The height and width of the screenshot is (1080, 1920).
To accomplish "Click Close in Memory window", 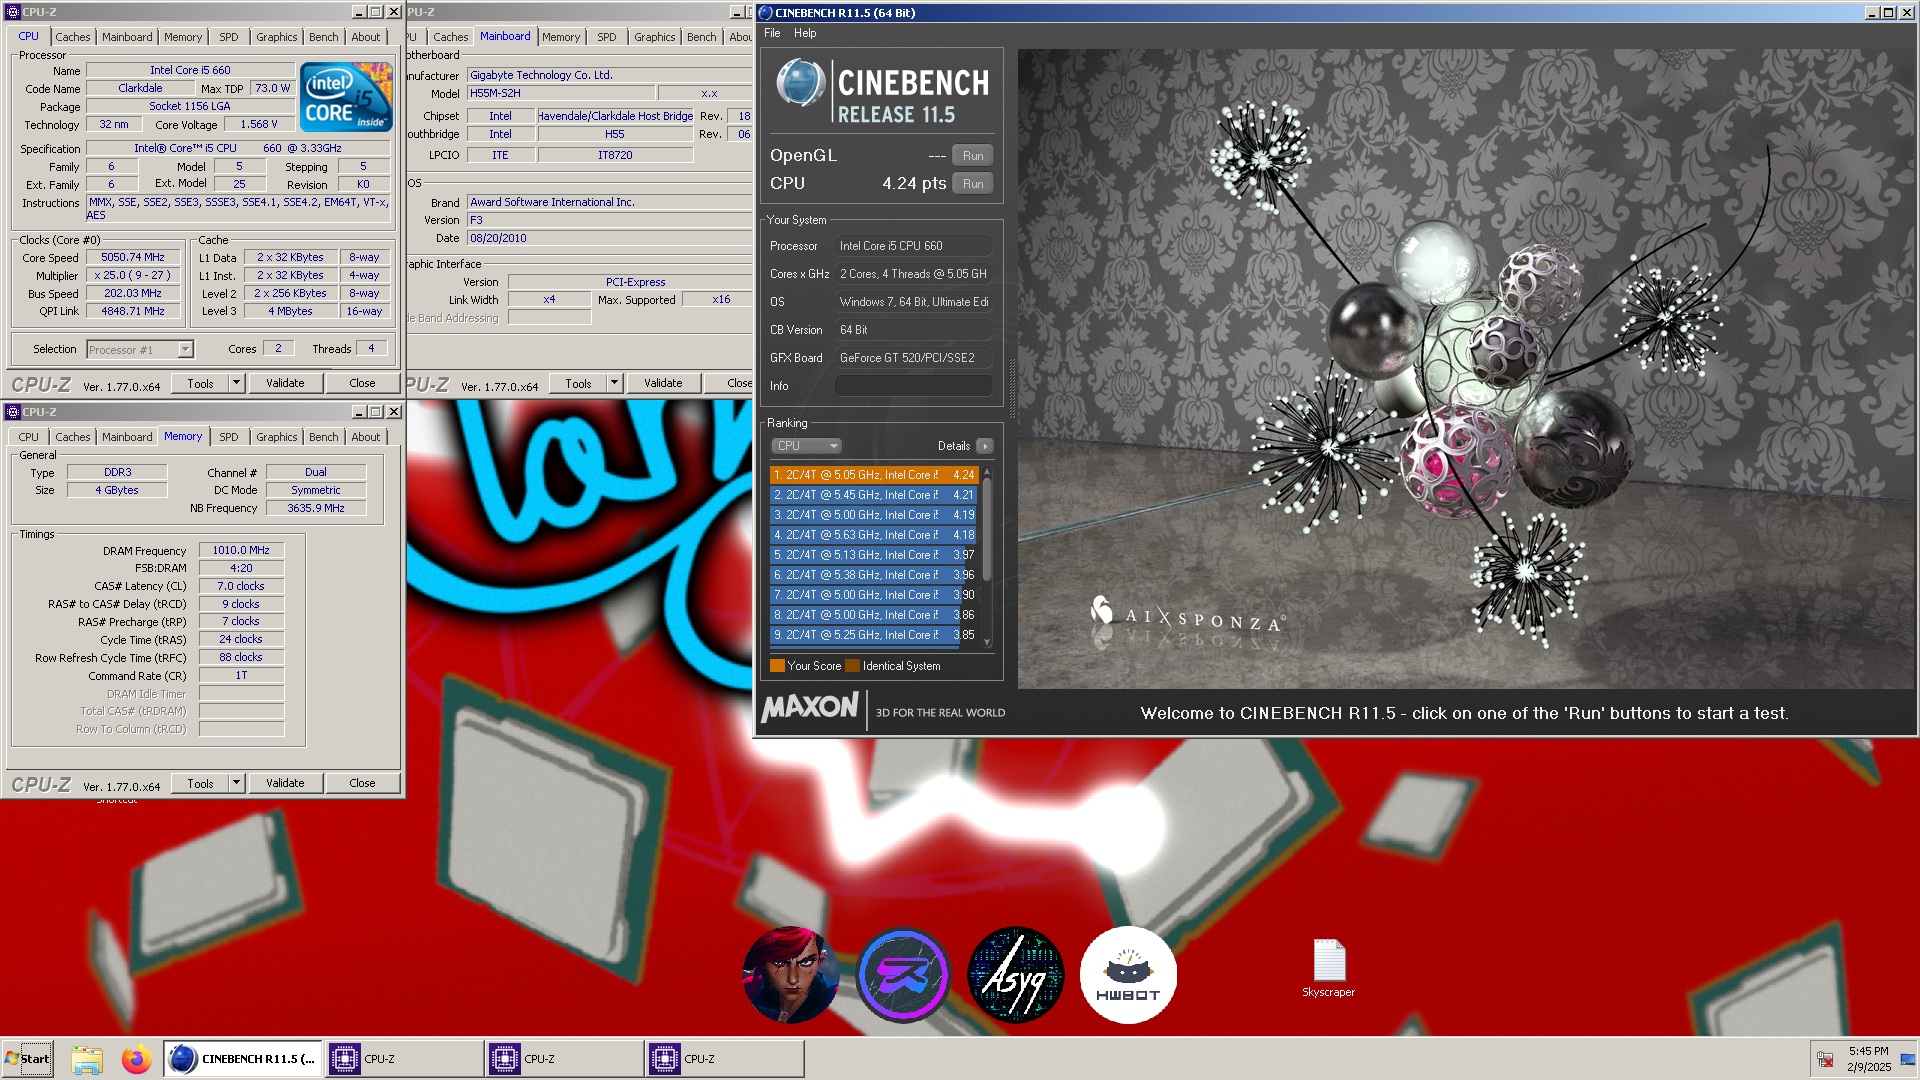I will click(362, 783).
